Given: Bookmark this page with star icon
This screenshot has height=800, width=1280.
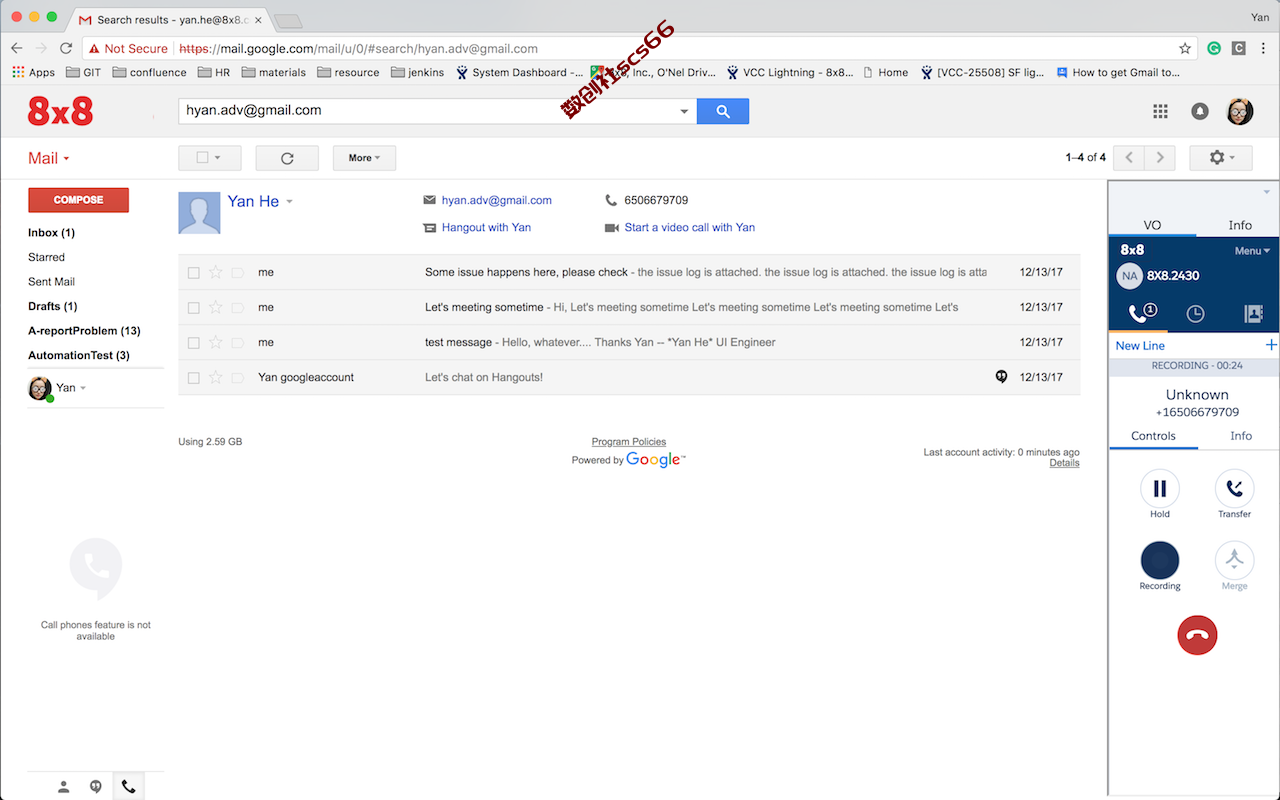Looking at the screenshot, I should pyautogui.click(x=1185, y=48).
